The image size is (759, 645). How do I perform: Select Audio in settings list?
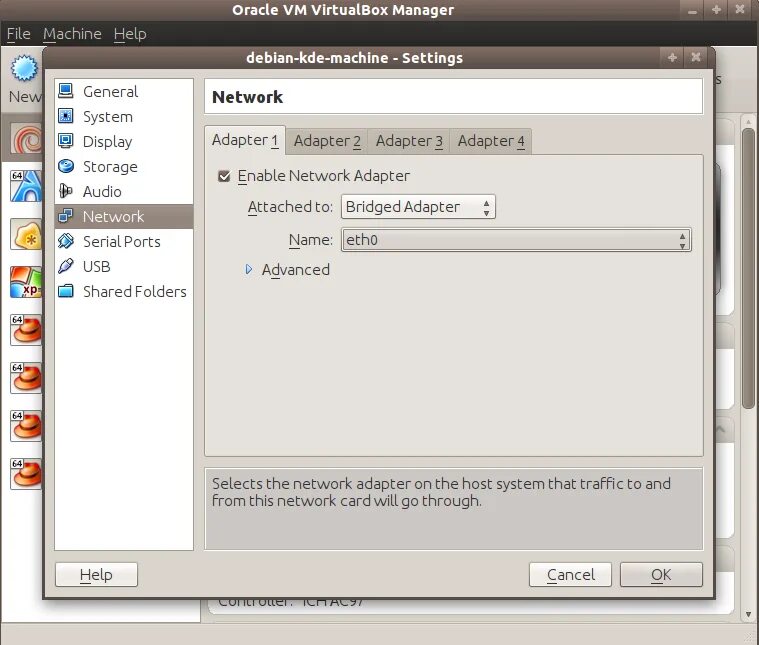124,191
